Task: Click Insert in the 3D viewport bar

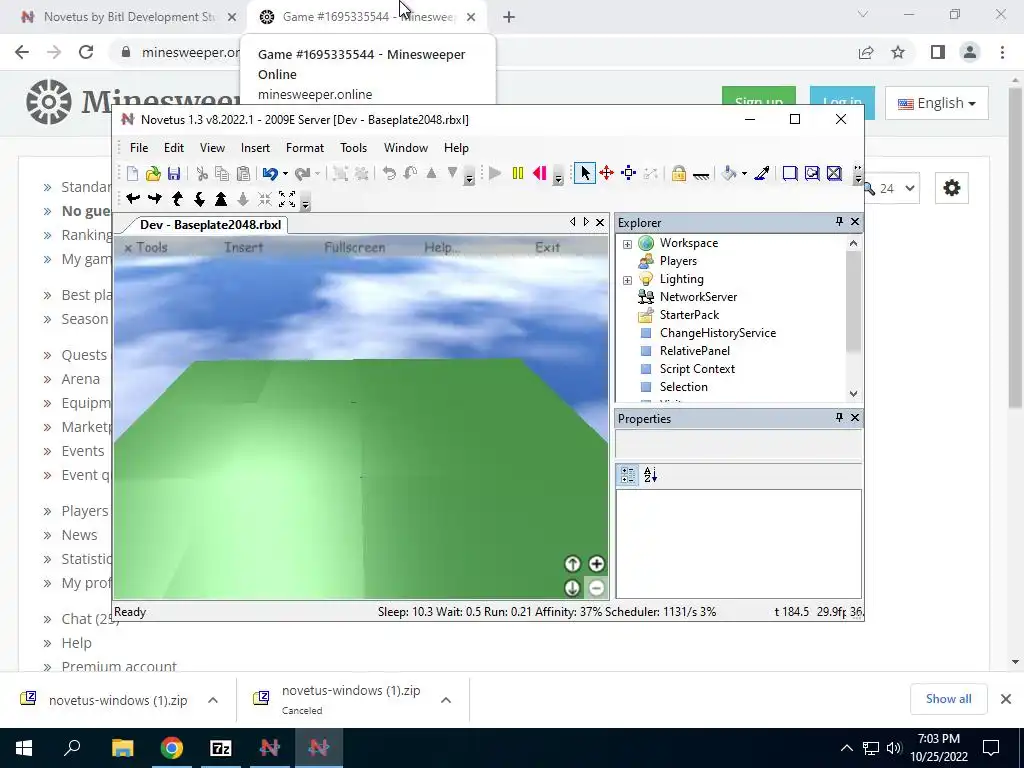Action: click(244, 248)
